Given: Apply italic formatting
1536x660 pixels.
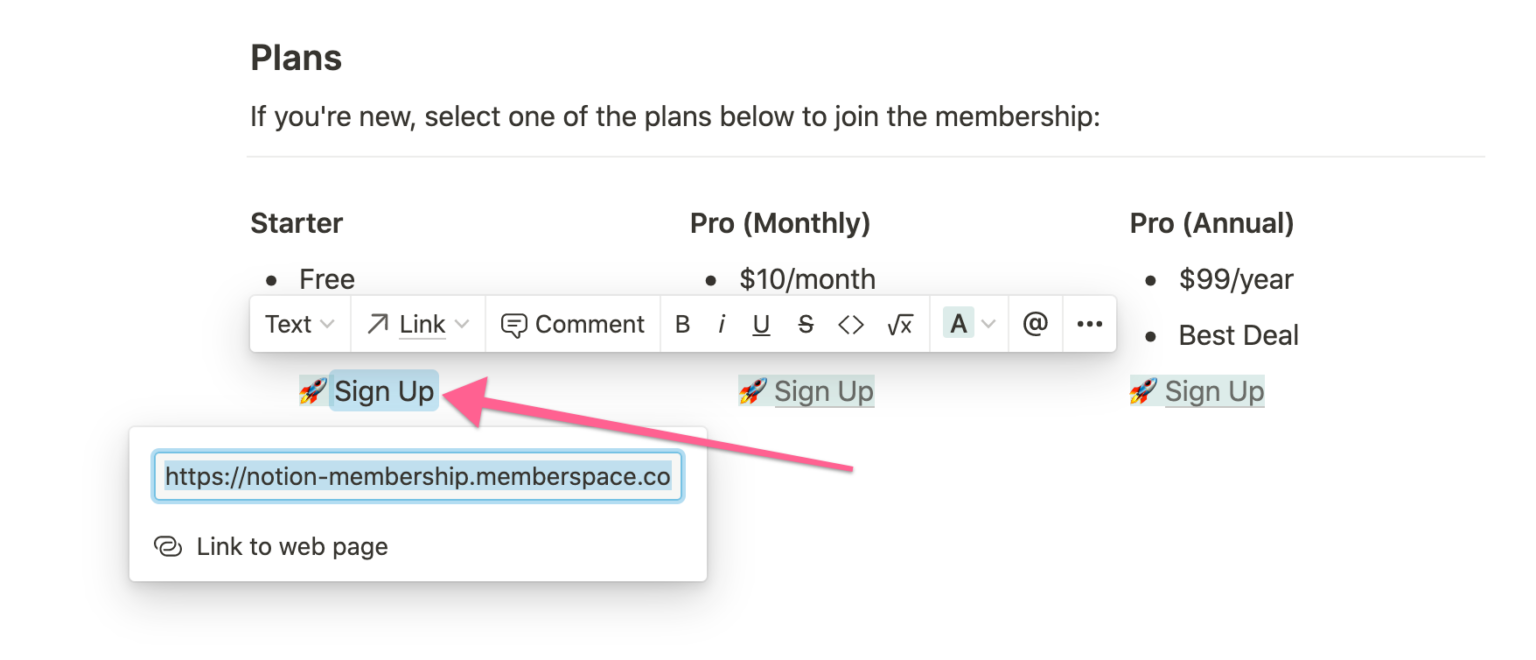Looking at the screenshot, I should pos(722,323).
